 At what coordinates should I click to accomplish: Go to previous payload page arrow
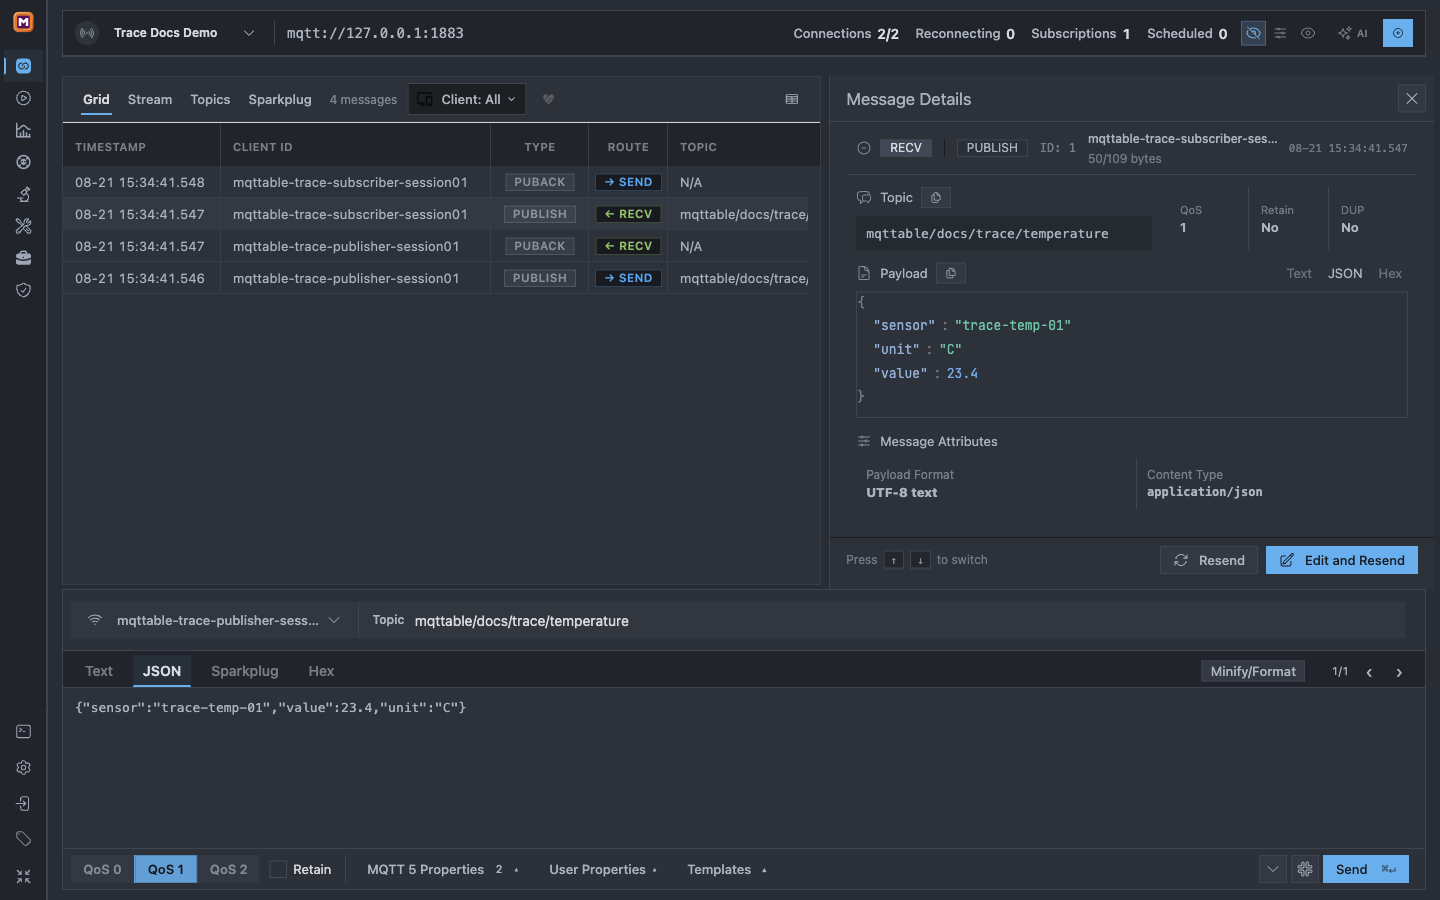(x=1369, y=672)
